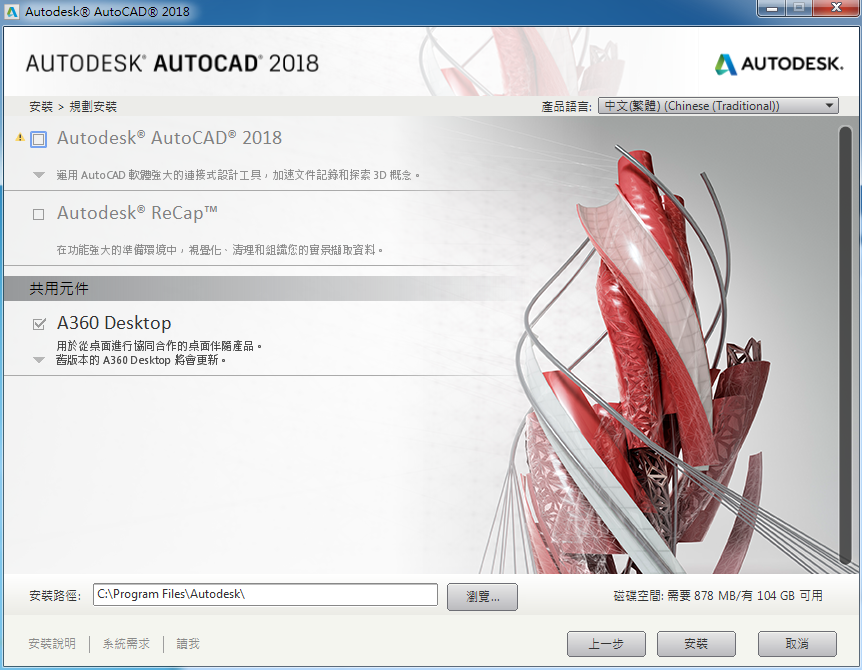Click the 磁碟空間 disk space text
Image resolution: width=862 pixels, height=670 pixels.
(718, 596)
